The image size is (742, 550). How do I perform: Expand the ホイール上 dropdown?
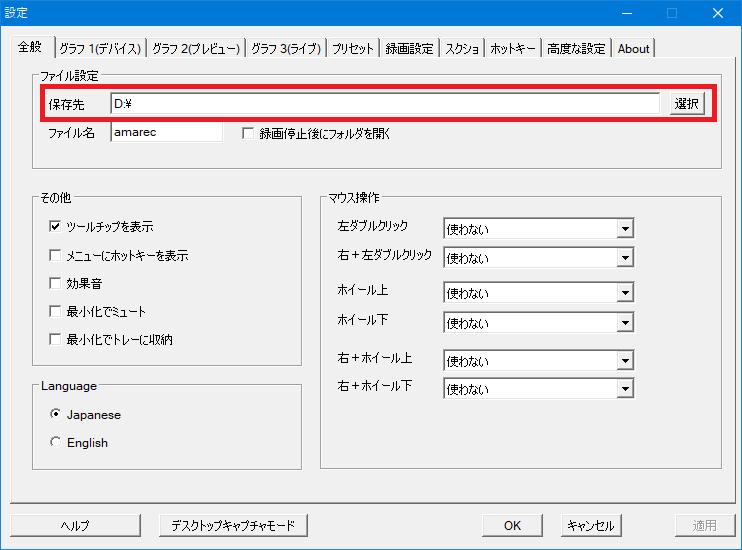point(539,293)
